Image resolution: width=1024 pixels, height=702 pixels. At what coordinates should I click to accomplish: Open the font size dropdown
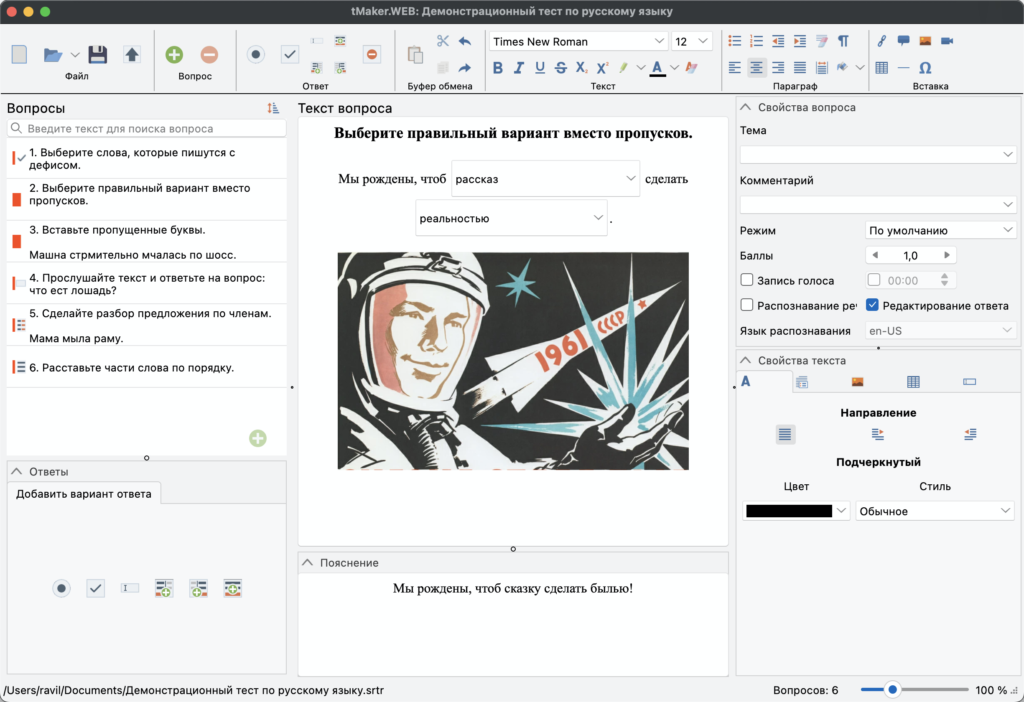pos(703,41)
